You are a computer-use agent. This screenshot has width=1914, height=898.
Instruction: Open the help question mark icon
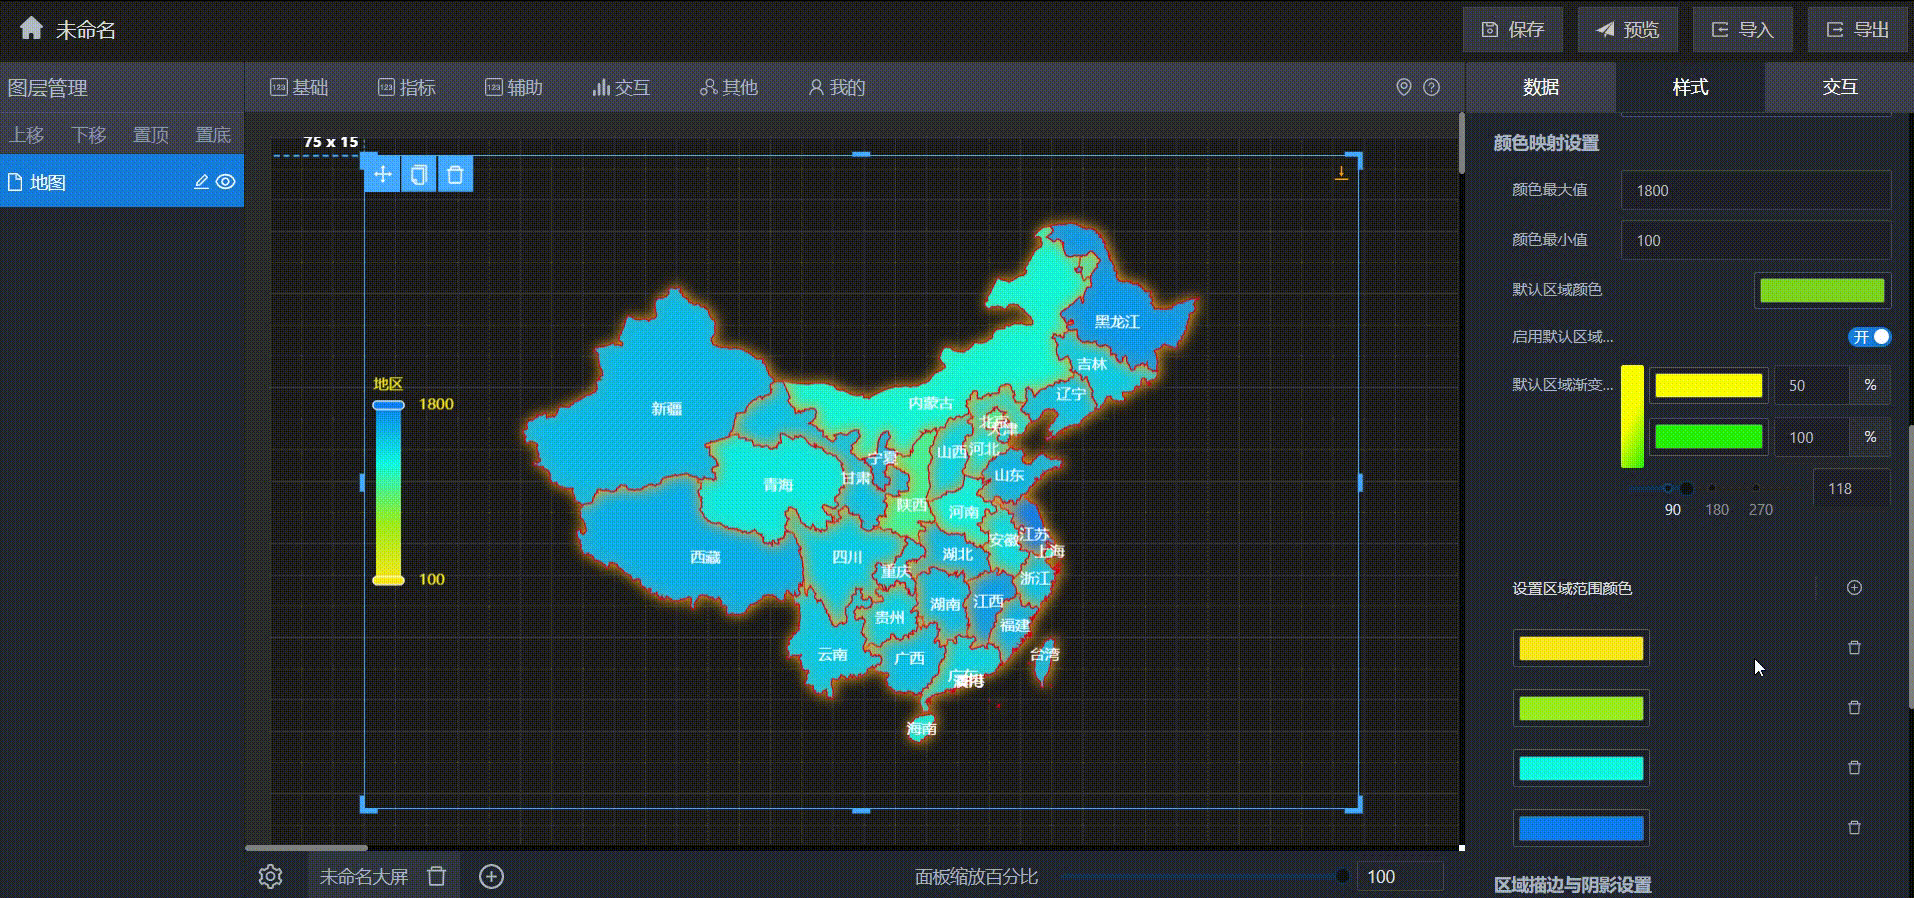tap(1432, 88)
